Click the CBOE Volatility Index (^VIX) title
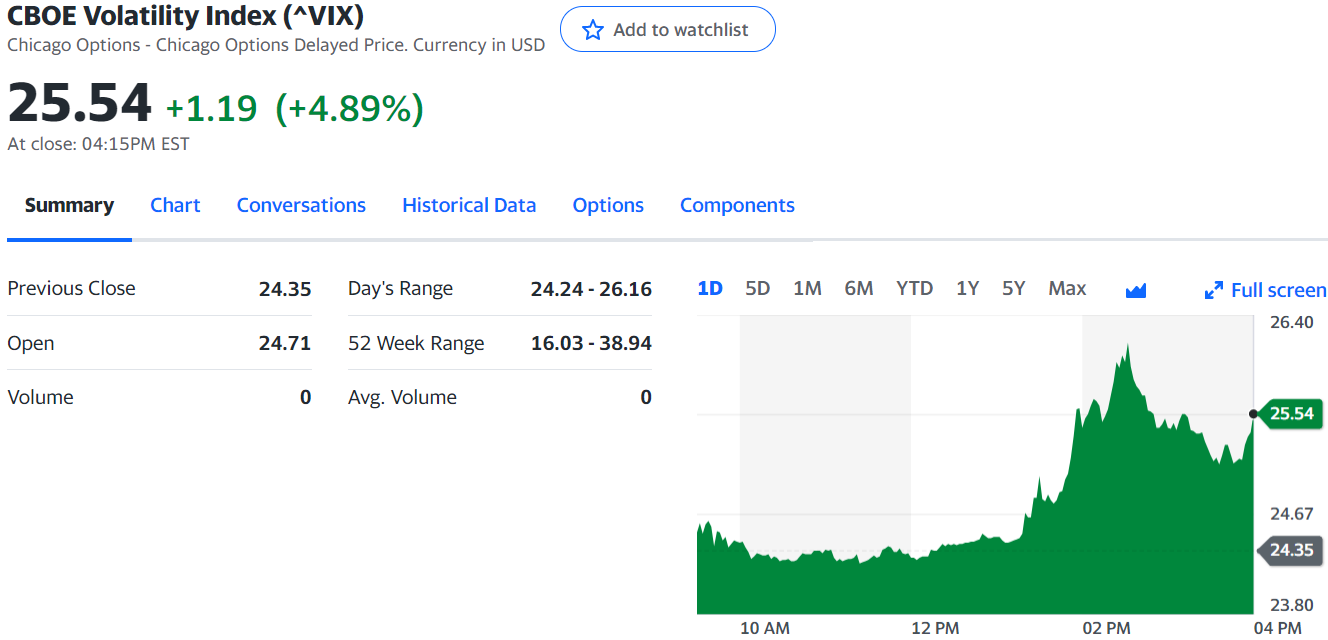 tap(185, 15)
